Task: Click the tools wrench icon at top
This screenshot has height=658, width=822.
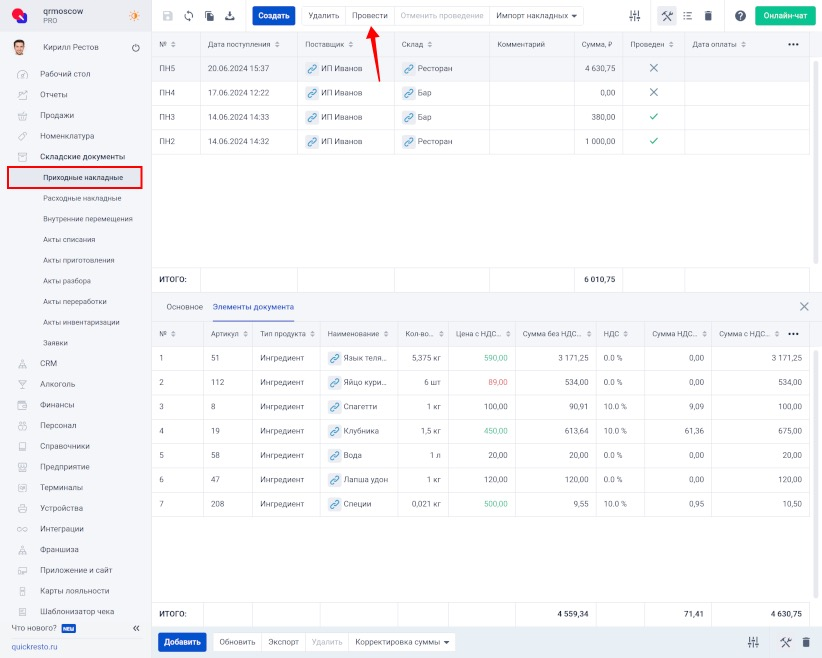Action: pyautogui.click(x=667, y=16)
